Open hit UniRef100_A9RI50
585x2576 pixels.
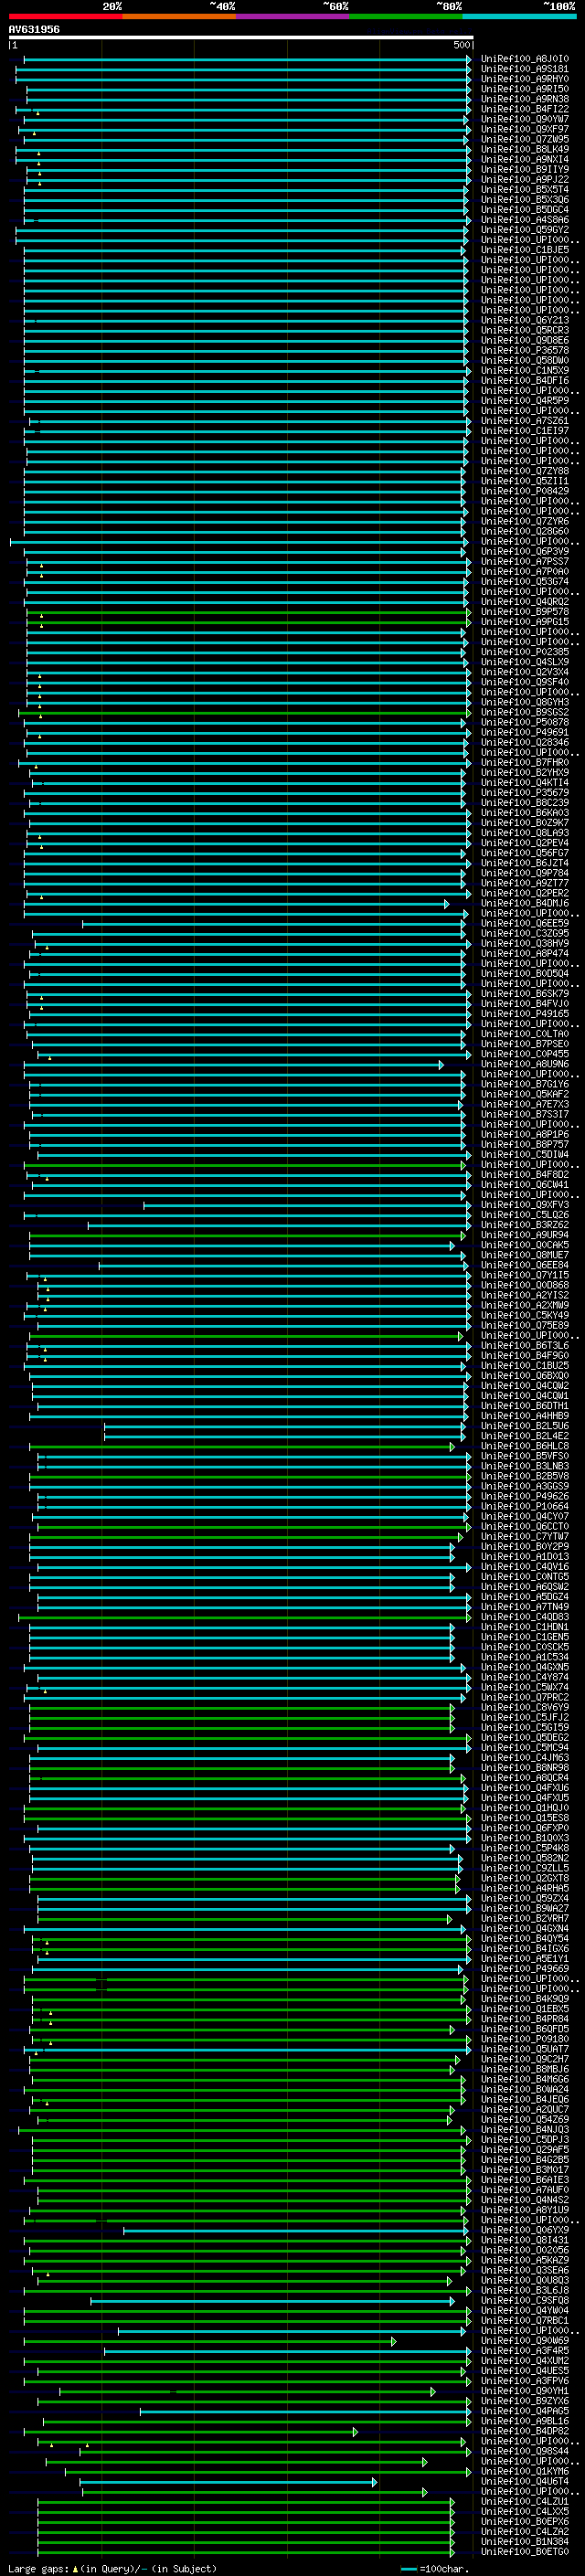[x=524, y=89]
